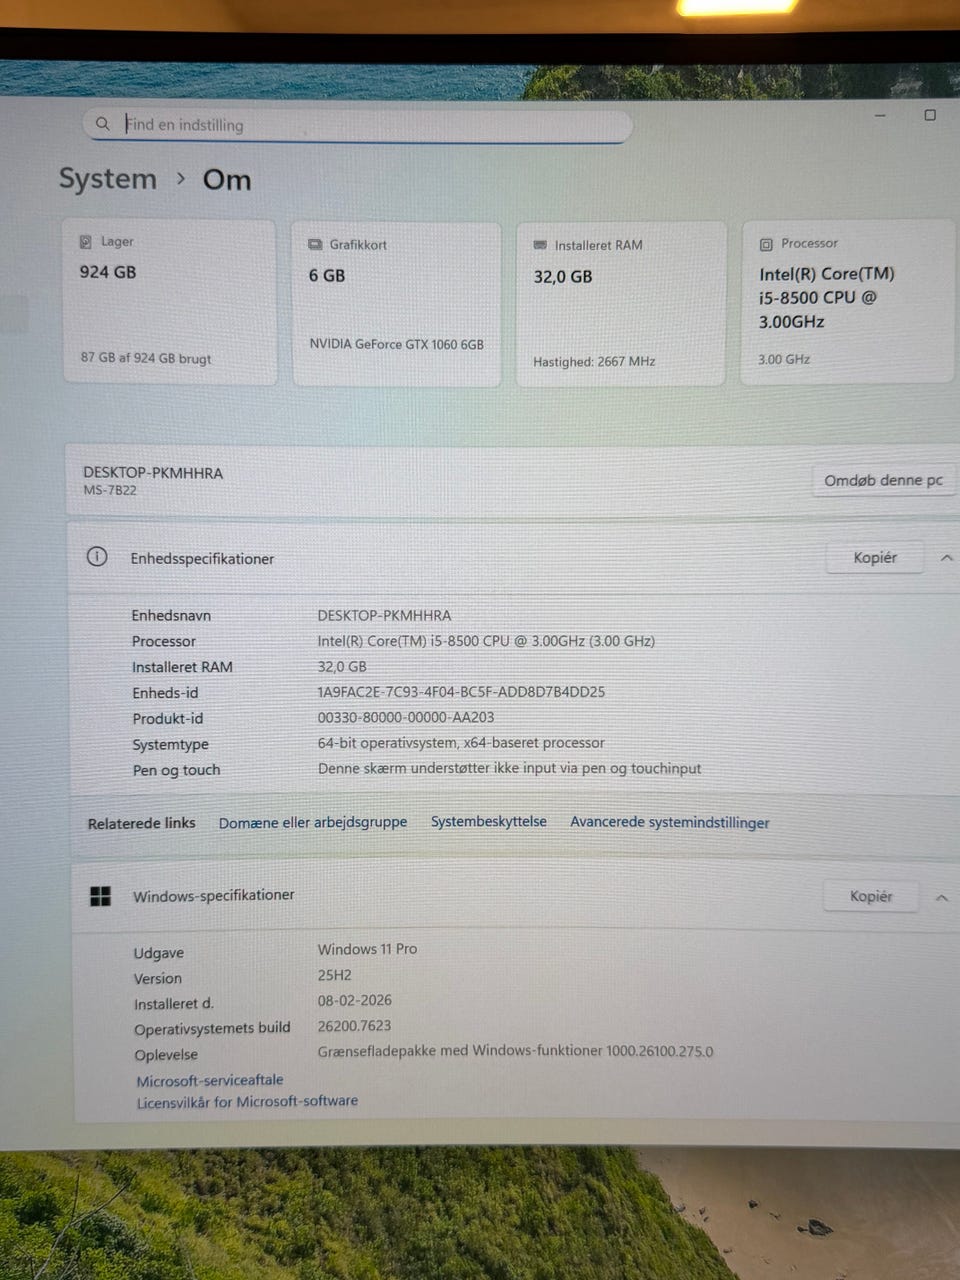
Task: Click the Produkt-id value 00330-80000-00000-AA203
Action: pos(405,717)
